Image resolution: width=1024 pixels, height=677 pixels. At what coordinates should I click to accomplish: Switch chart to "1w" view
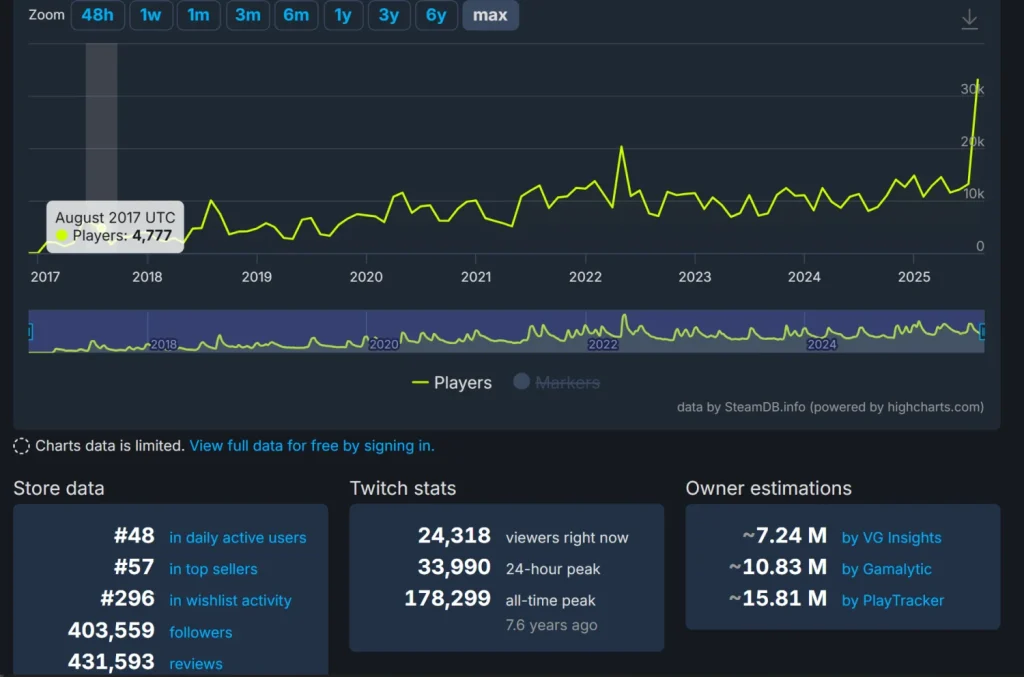tap(151, 15)
